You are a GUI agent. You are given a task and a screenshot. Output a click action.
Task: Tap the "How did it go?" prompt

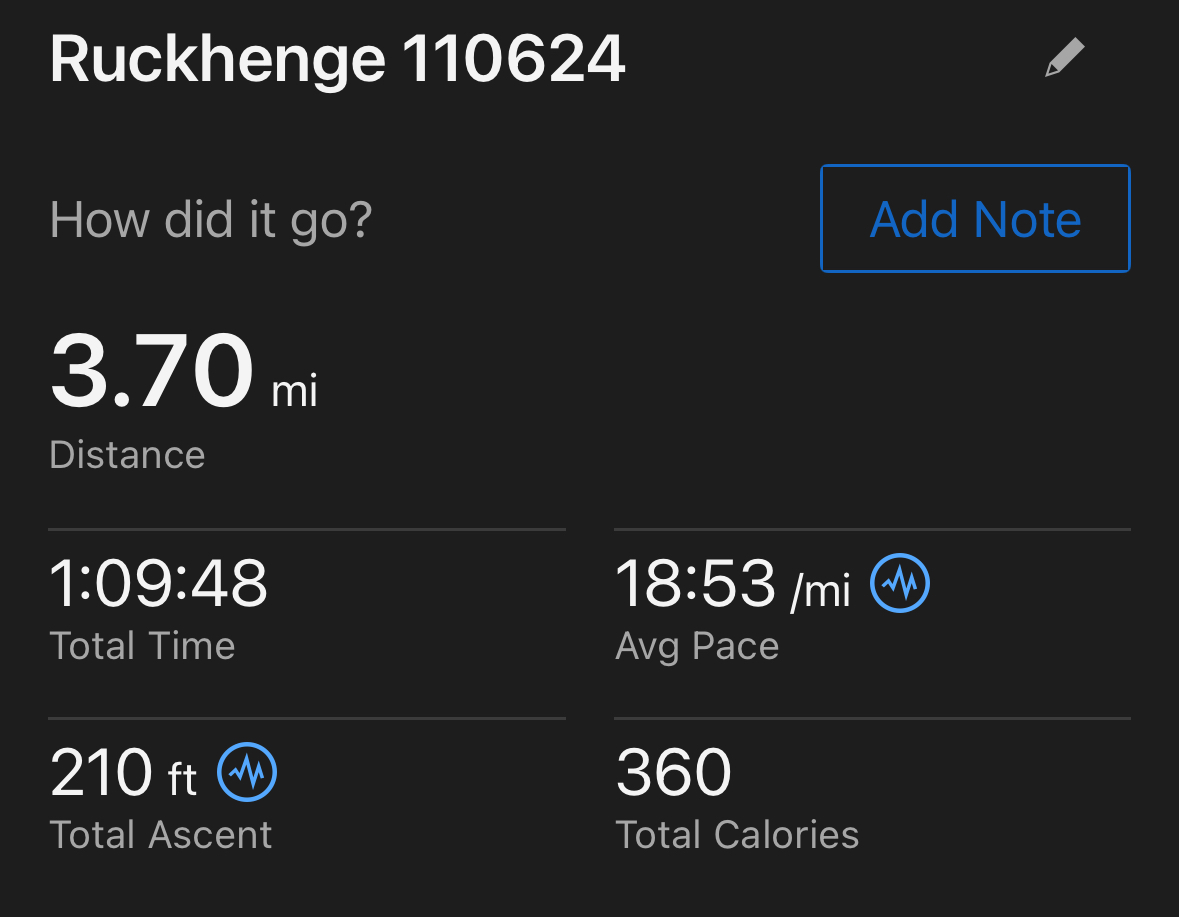tap(211, 219)
